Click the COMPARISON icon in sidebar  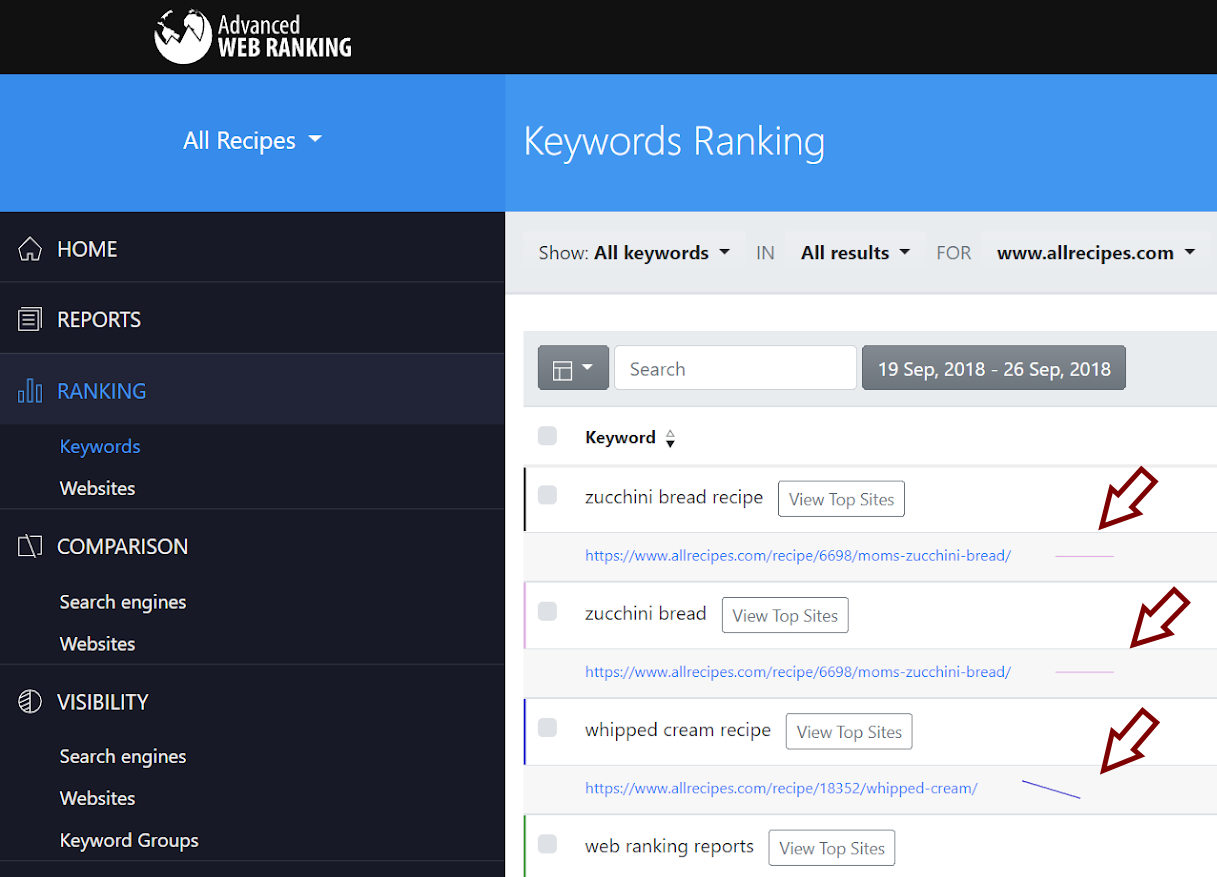pos(30,546)
